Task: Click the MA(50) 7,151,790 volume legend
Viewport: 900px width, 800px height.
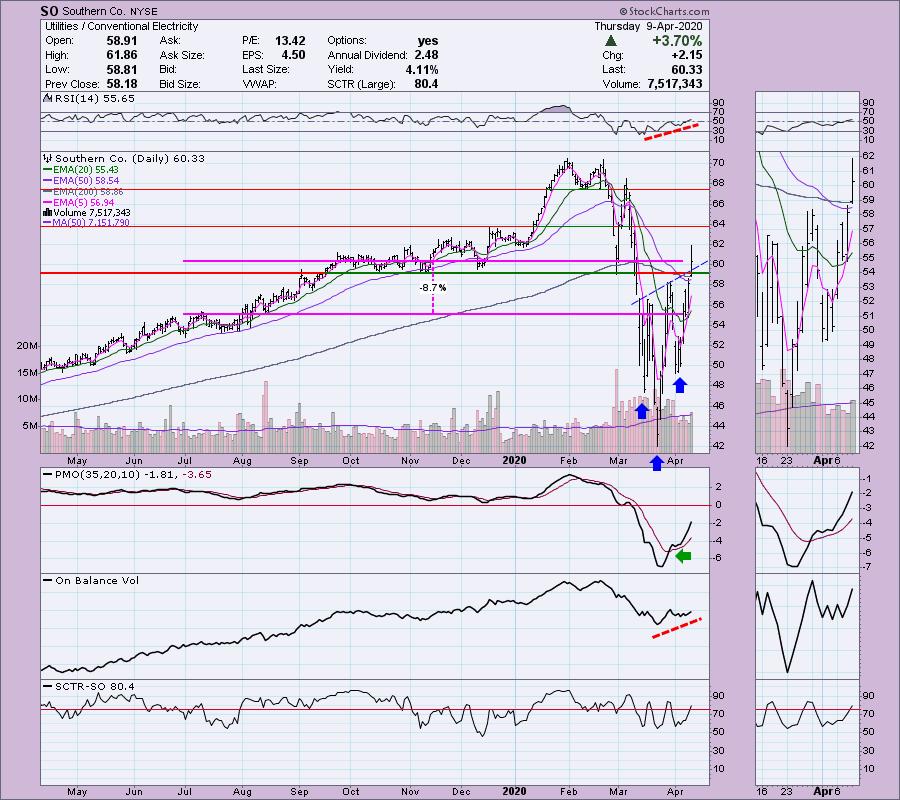Action: [87, 223]
